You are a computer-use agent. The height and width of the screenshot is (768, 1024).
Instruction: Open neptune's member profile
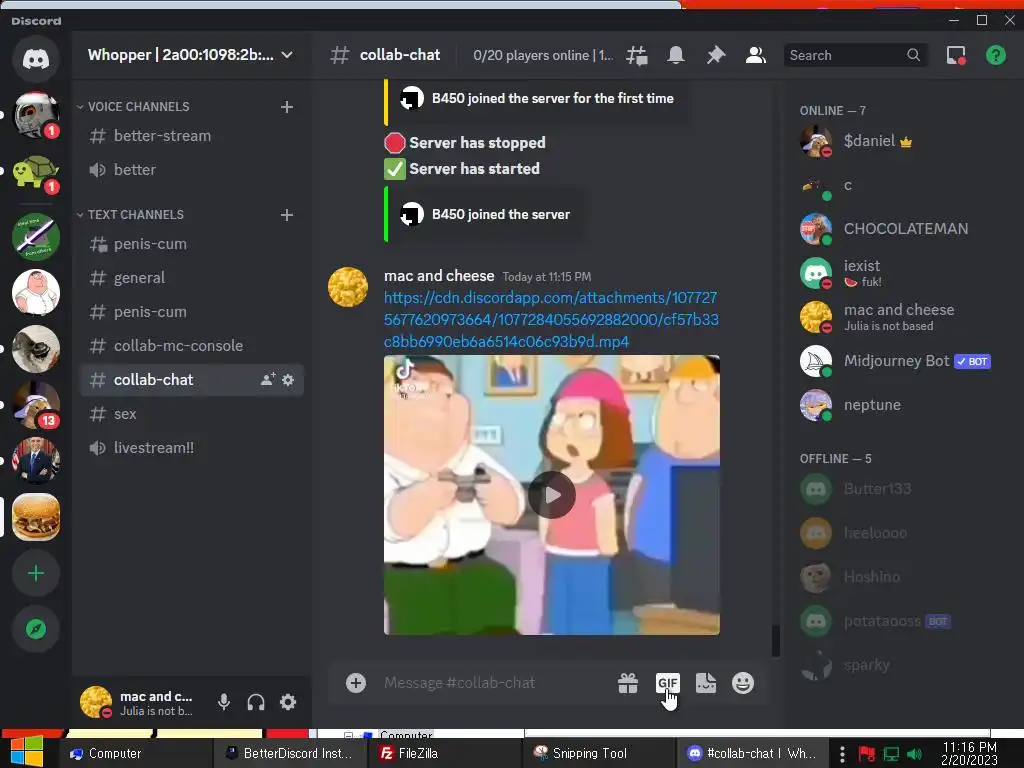coord(901,405)
